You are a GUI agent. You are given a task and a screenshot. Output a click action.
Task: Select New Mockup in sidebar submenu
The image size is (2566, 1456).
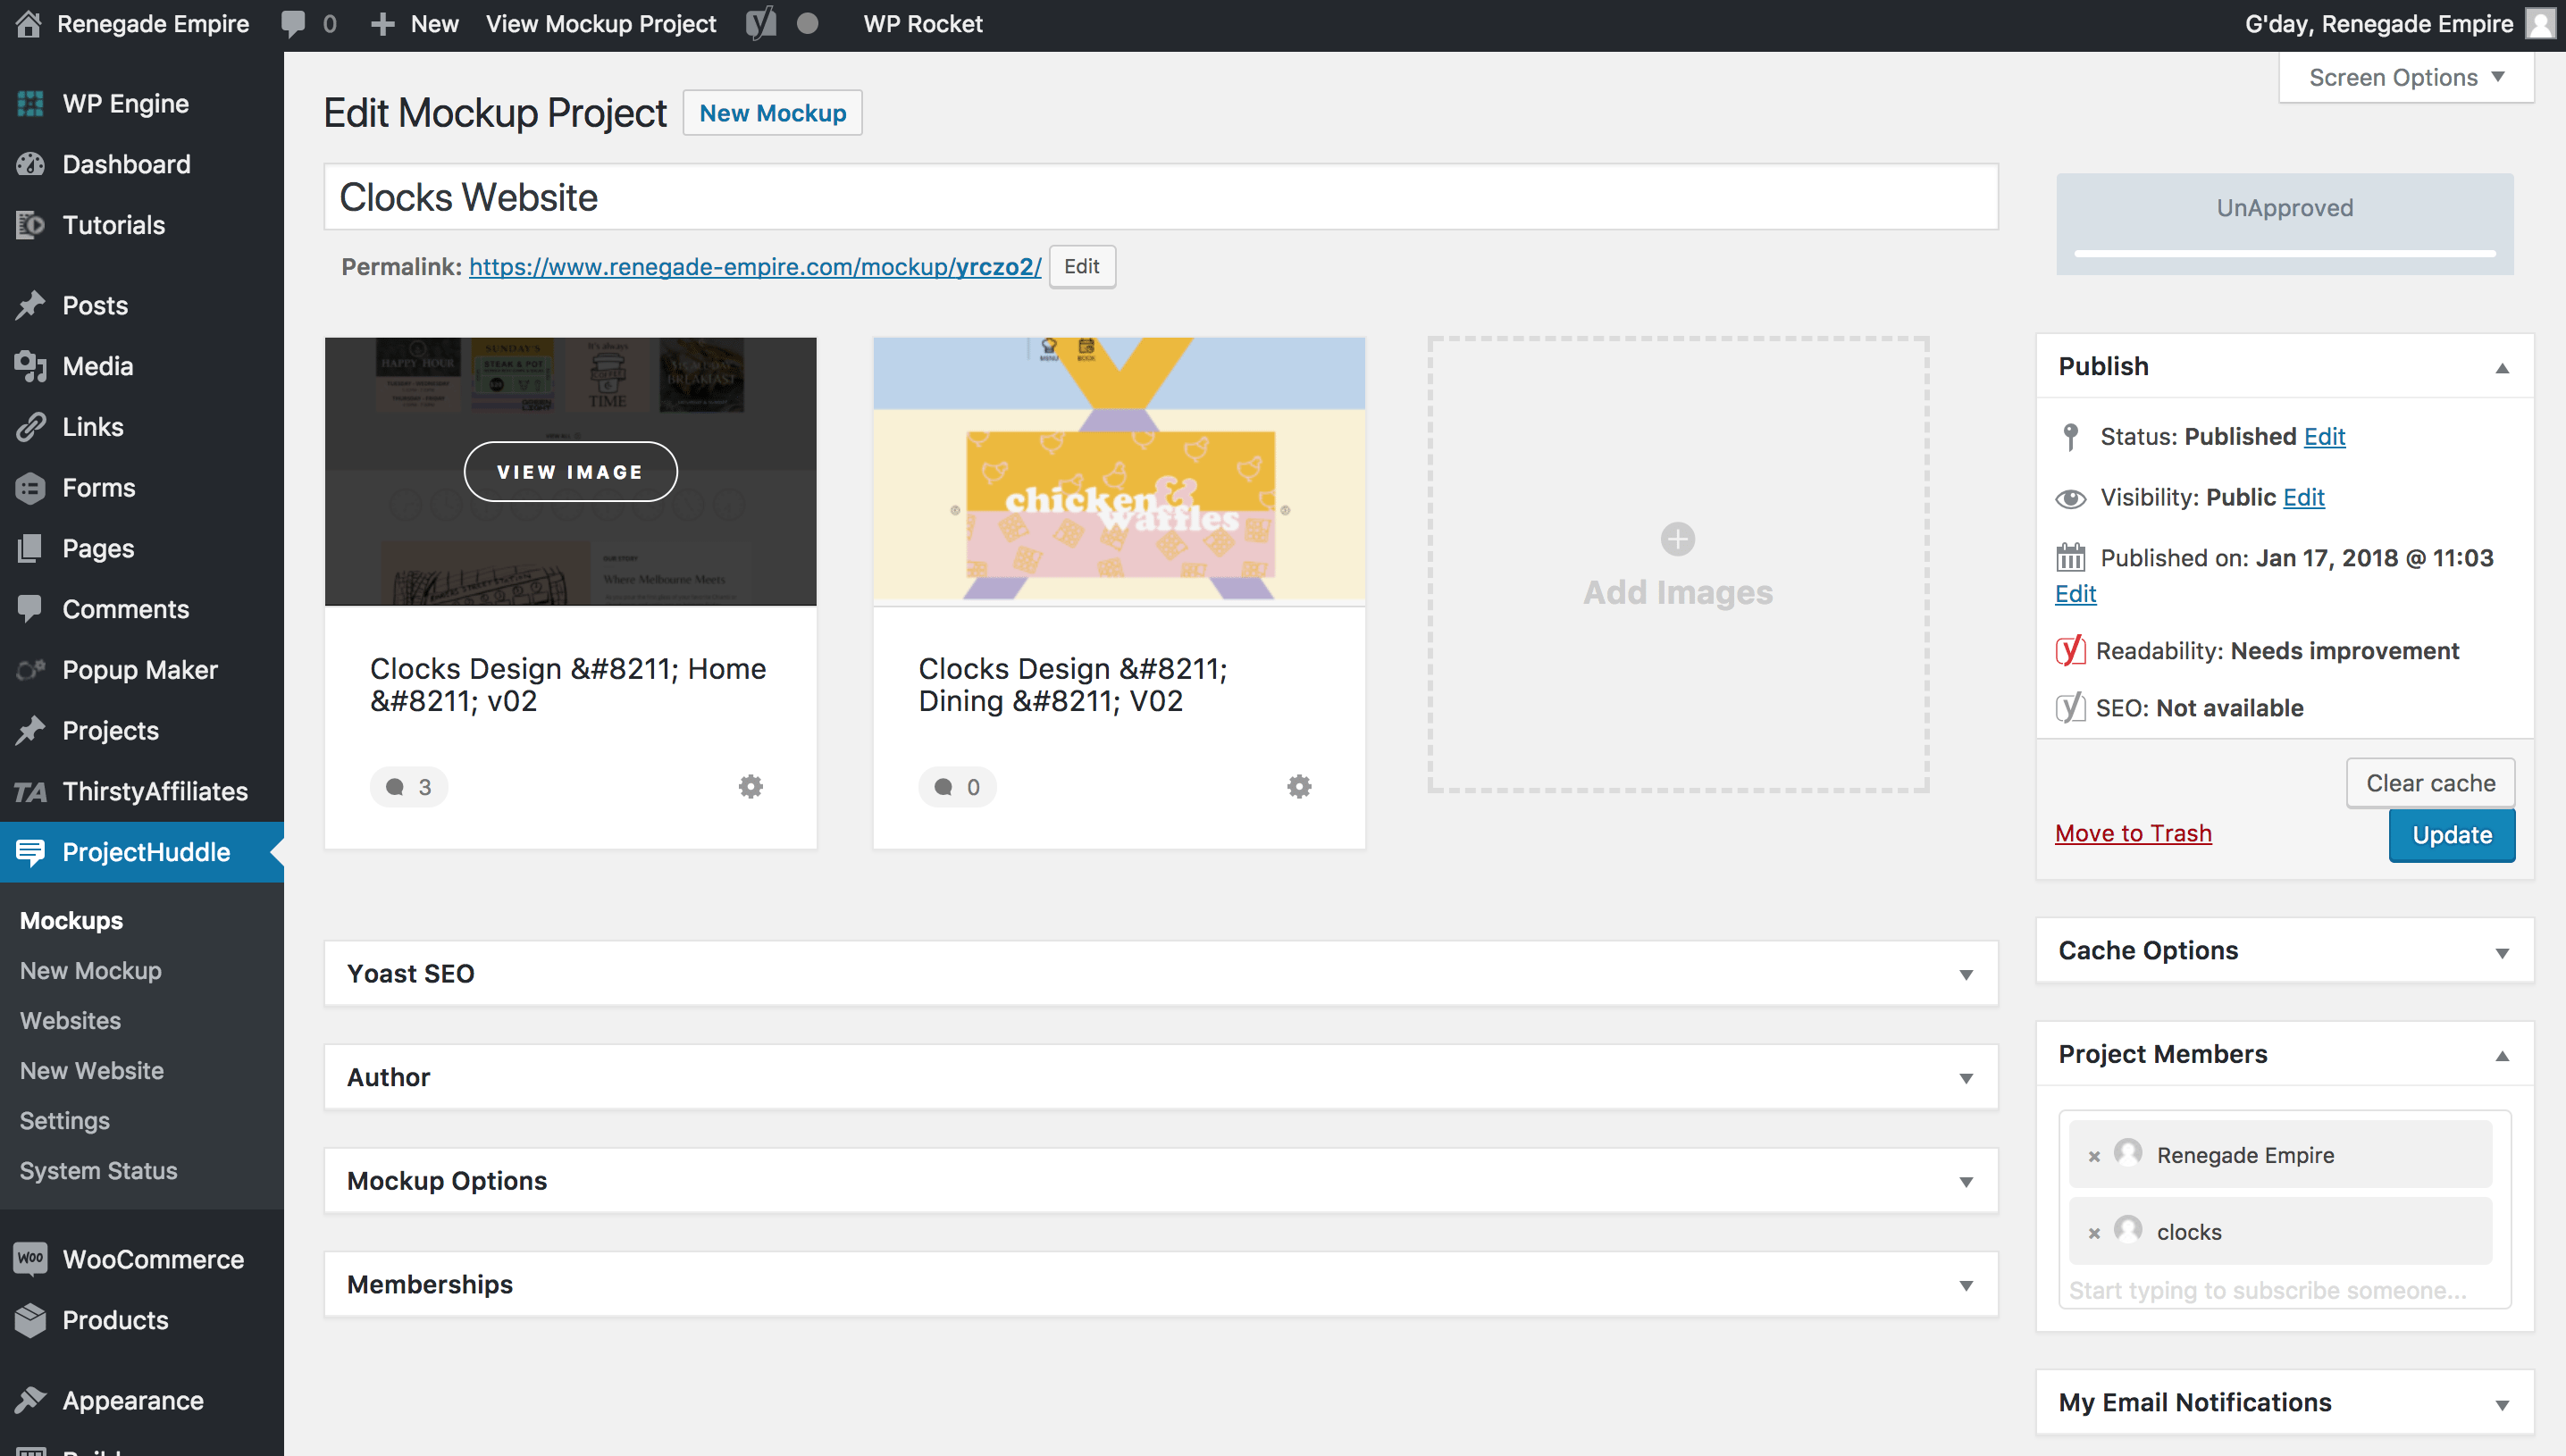coord(90,970)
